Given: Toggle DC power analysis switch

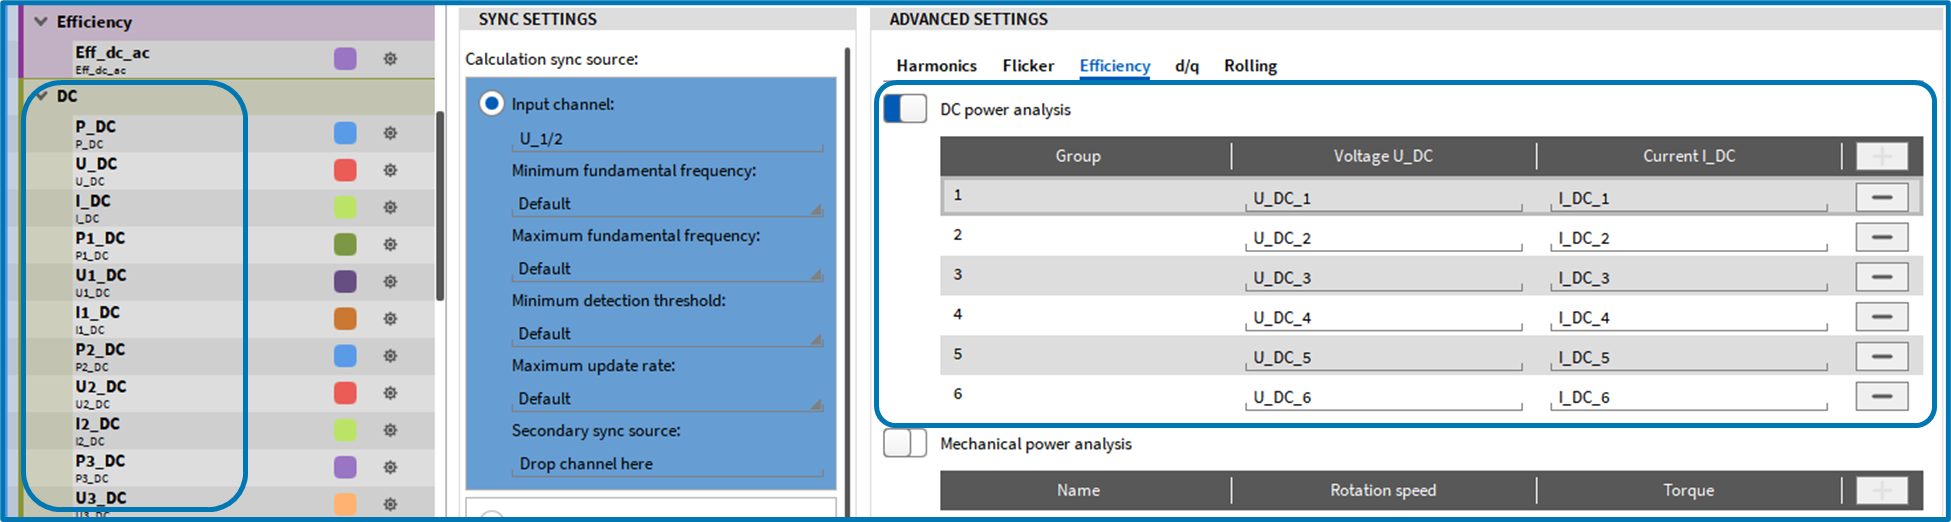Looking at the screenshot, I should [905, 109].
